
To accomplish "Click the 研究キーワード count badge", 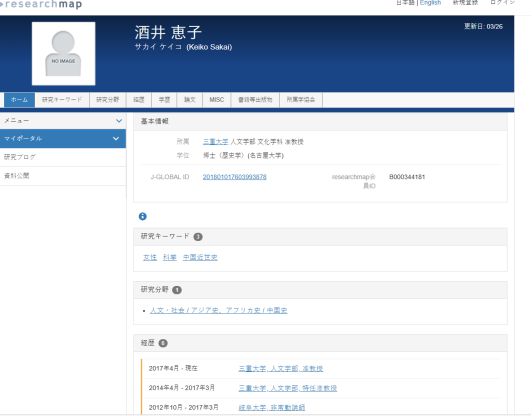I will (x=198, y=237).
